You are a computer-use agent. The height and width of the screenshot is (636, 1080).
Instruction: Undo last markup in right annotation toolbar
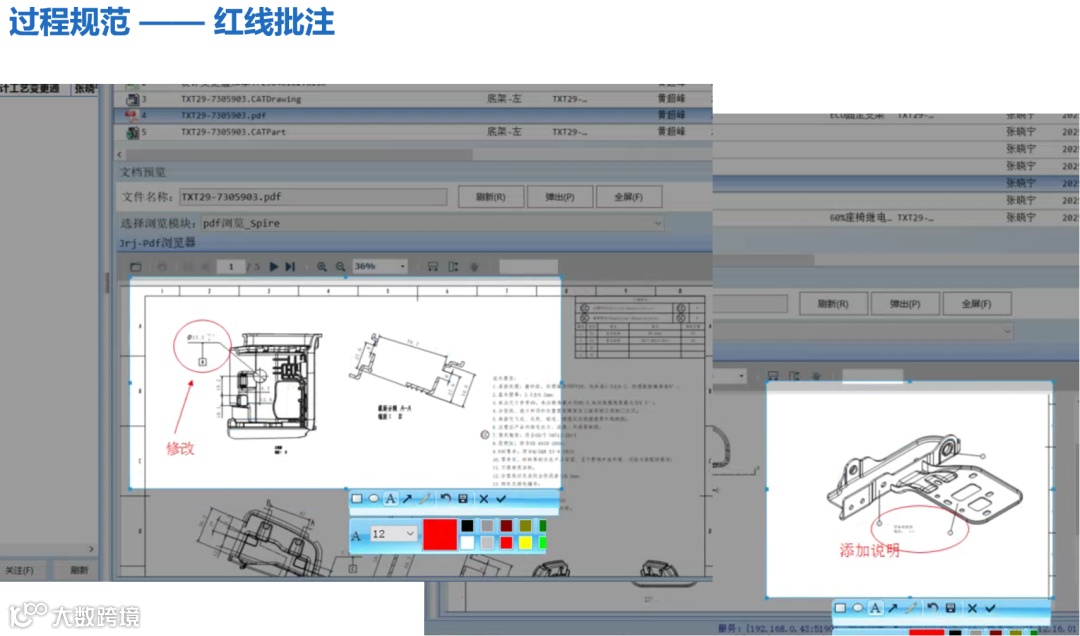tap(932, 608)
